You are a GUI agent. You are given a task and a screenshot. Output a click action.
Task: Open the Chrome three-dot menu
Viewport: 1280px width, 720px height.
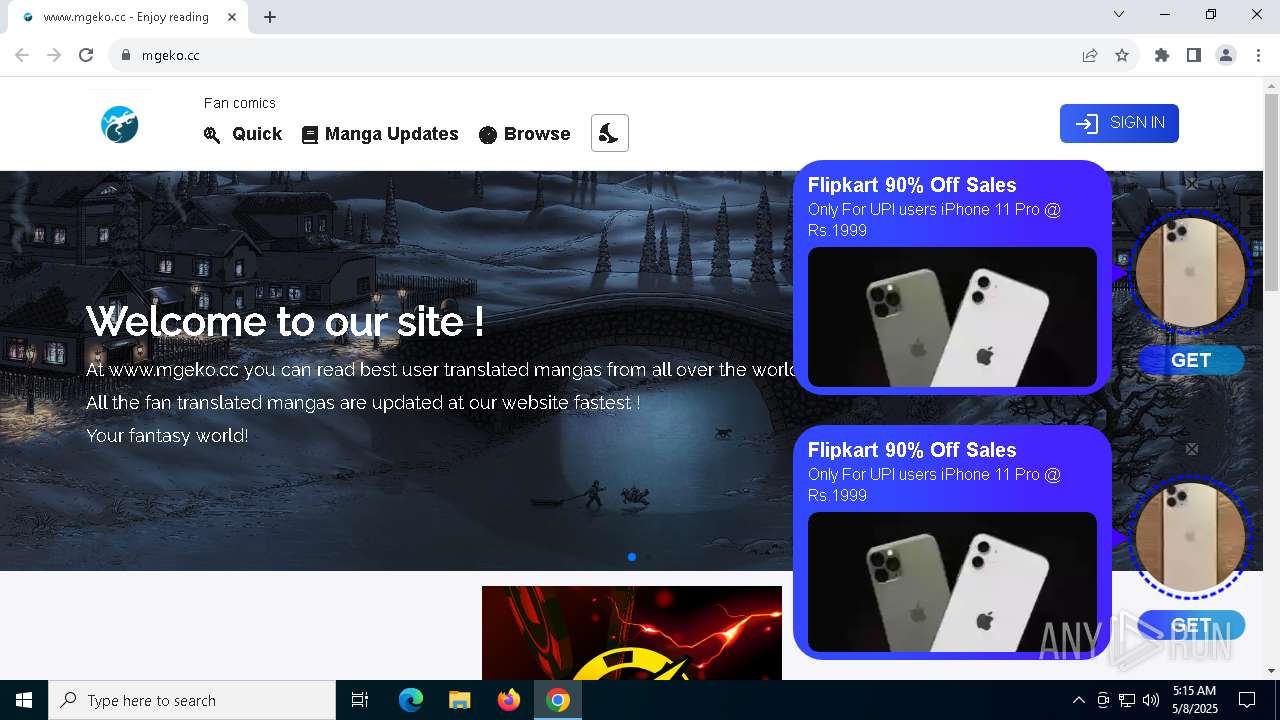tap(1258, 55)
